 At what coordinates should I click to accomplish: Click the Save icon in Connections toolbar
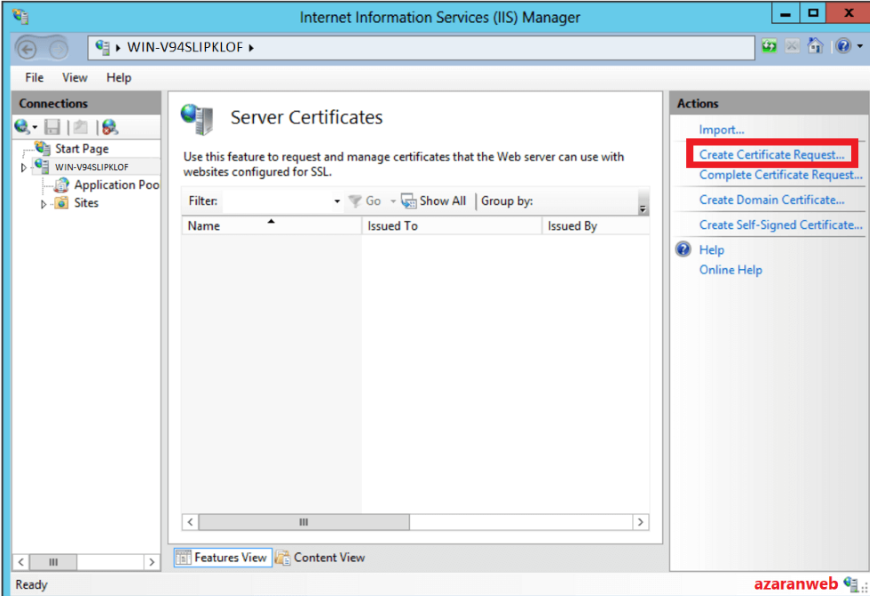[x=52, y=127]
